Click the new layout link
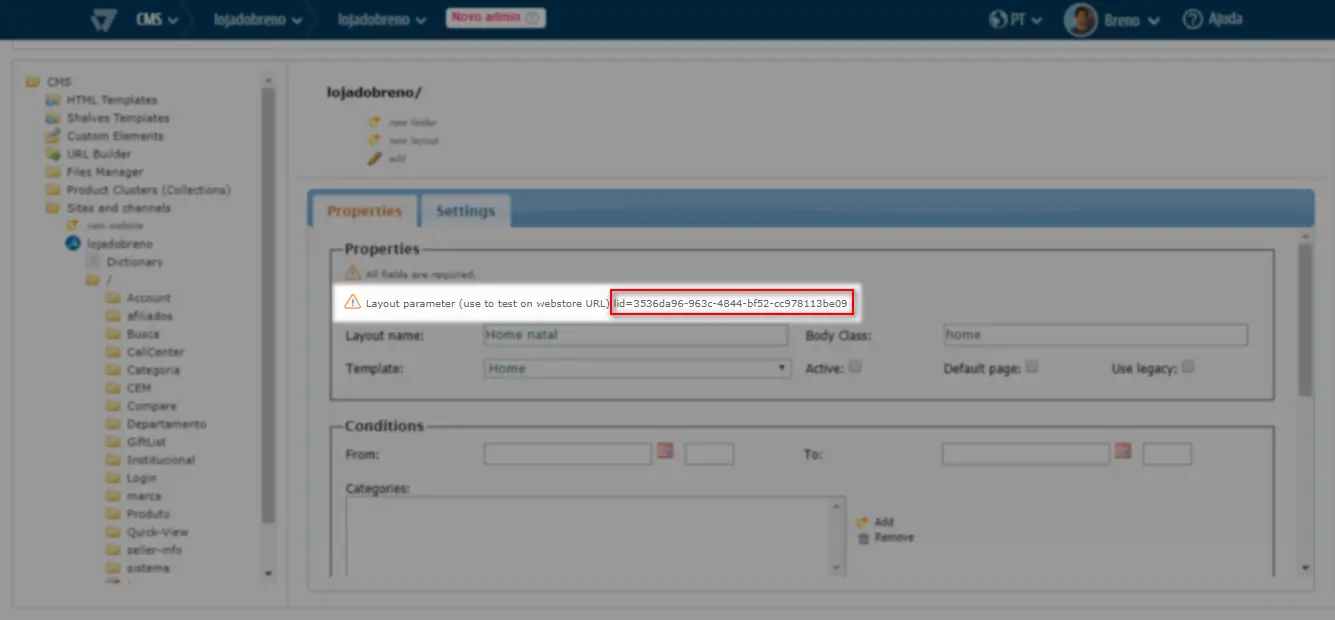Viewport: 1335px width, 620px height. 413,140
